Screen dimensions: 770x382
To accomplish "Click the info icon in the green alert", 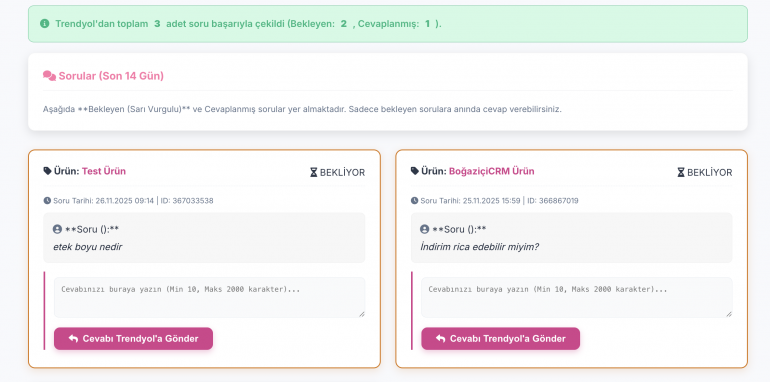I will [x=45, y=24].
